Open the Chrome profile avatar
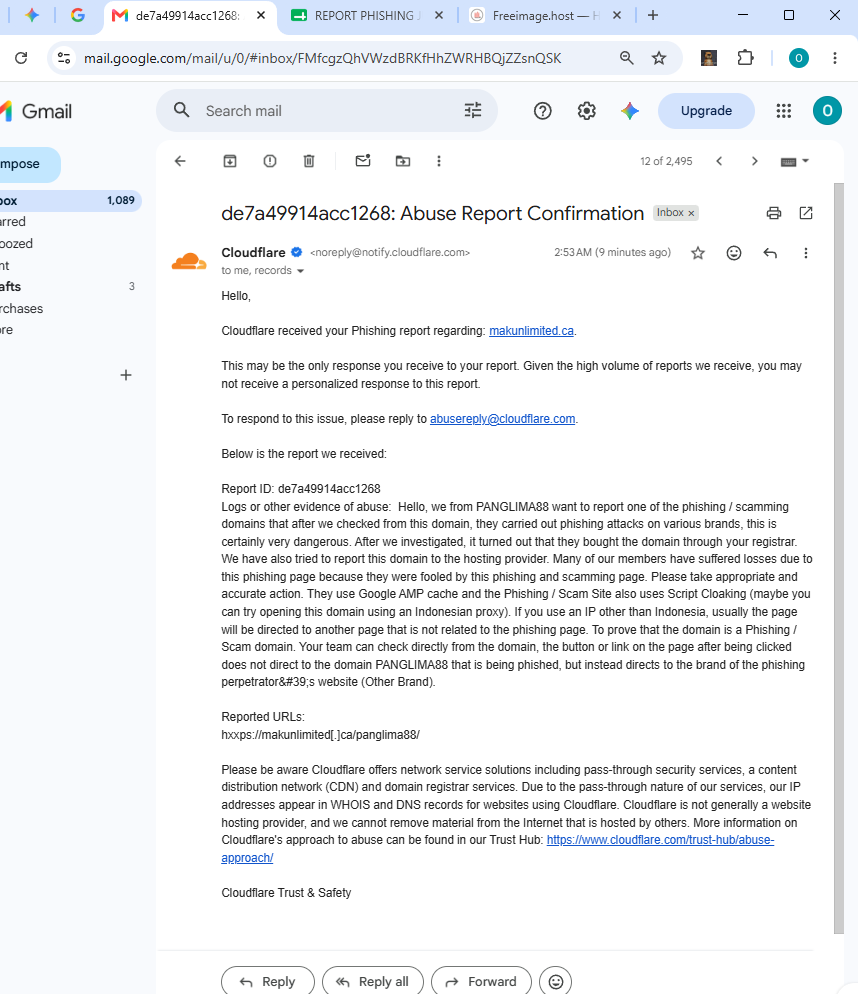This screenshot has height=994, width=858. coord(798,58)
